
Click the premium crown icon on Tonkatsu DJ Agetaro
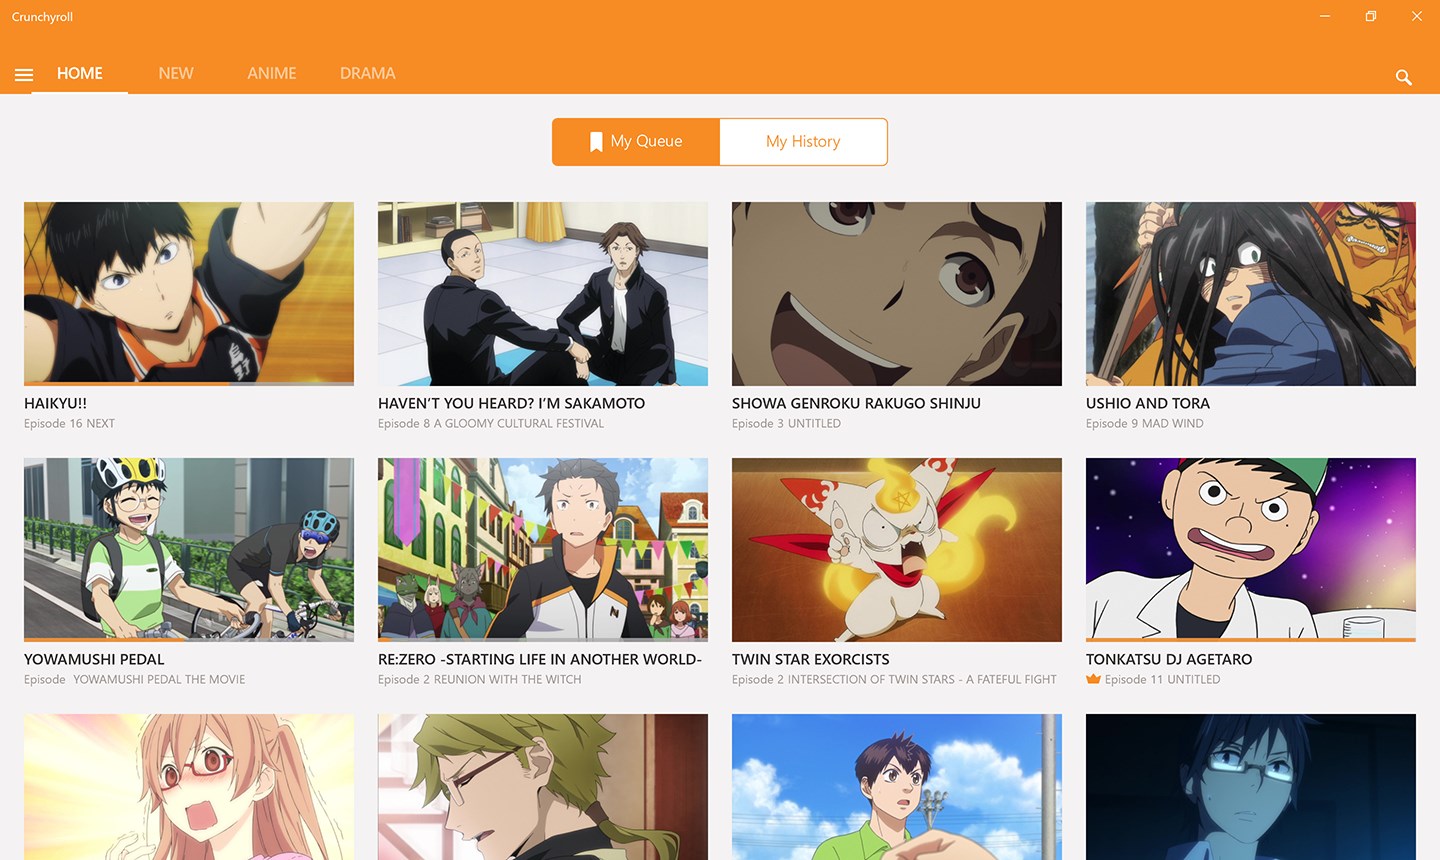[x=1093, y=679]
